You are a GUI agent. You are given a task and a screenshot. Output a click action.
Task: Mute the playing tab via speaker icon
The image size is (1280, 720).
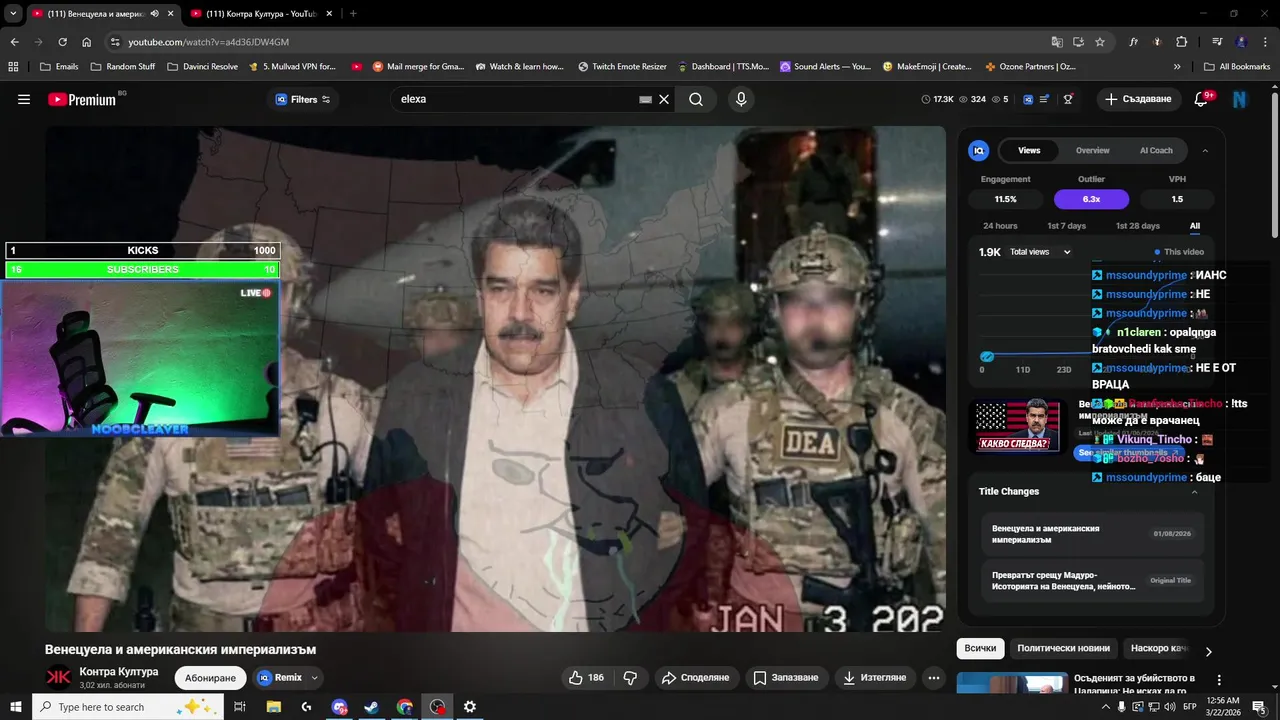tap(155, 13)
